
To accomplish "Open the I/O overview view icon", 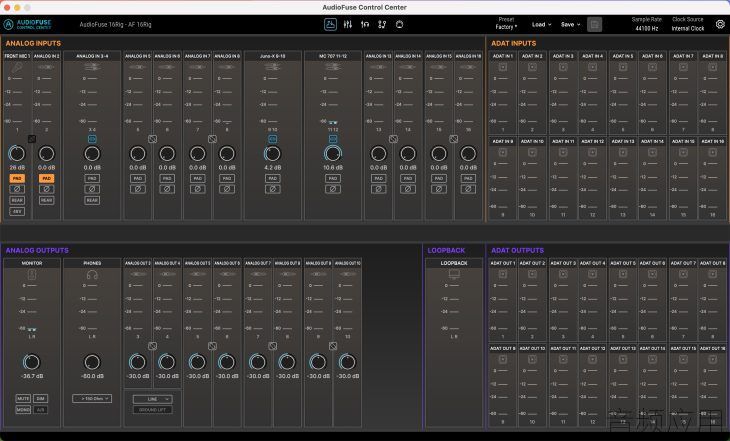I will tap(330, 25).
